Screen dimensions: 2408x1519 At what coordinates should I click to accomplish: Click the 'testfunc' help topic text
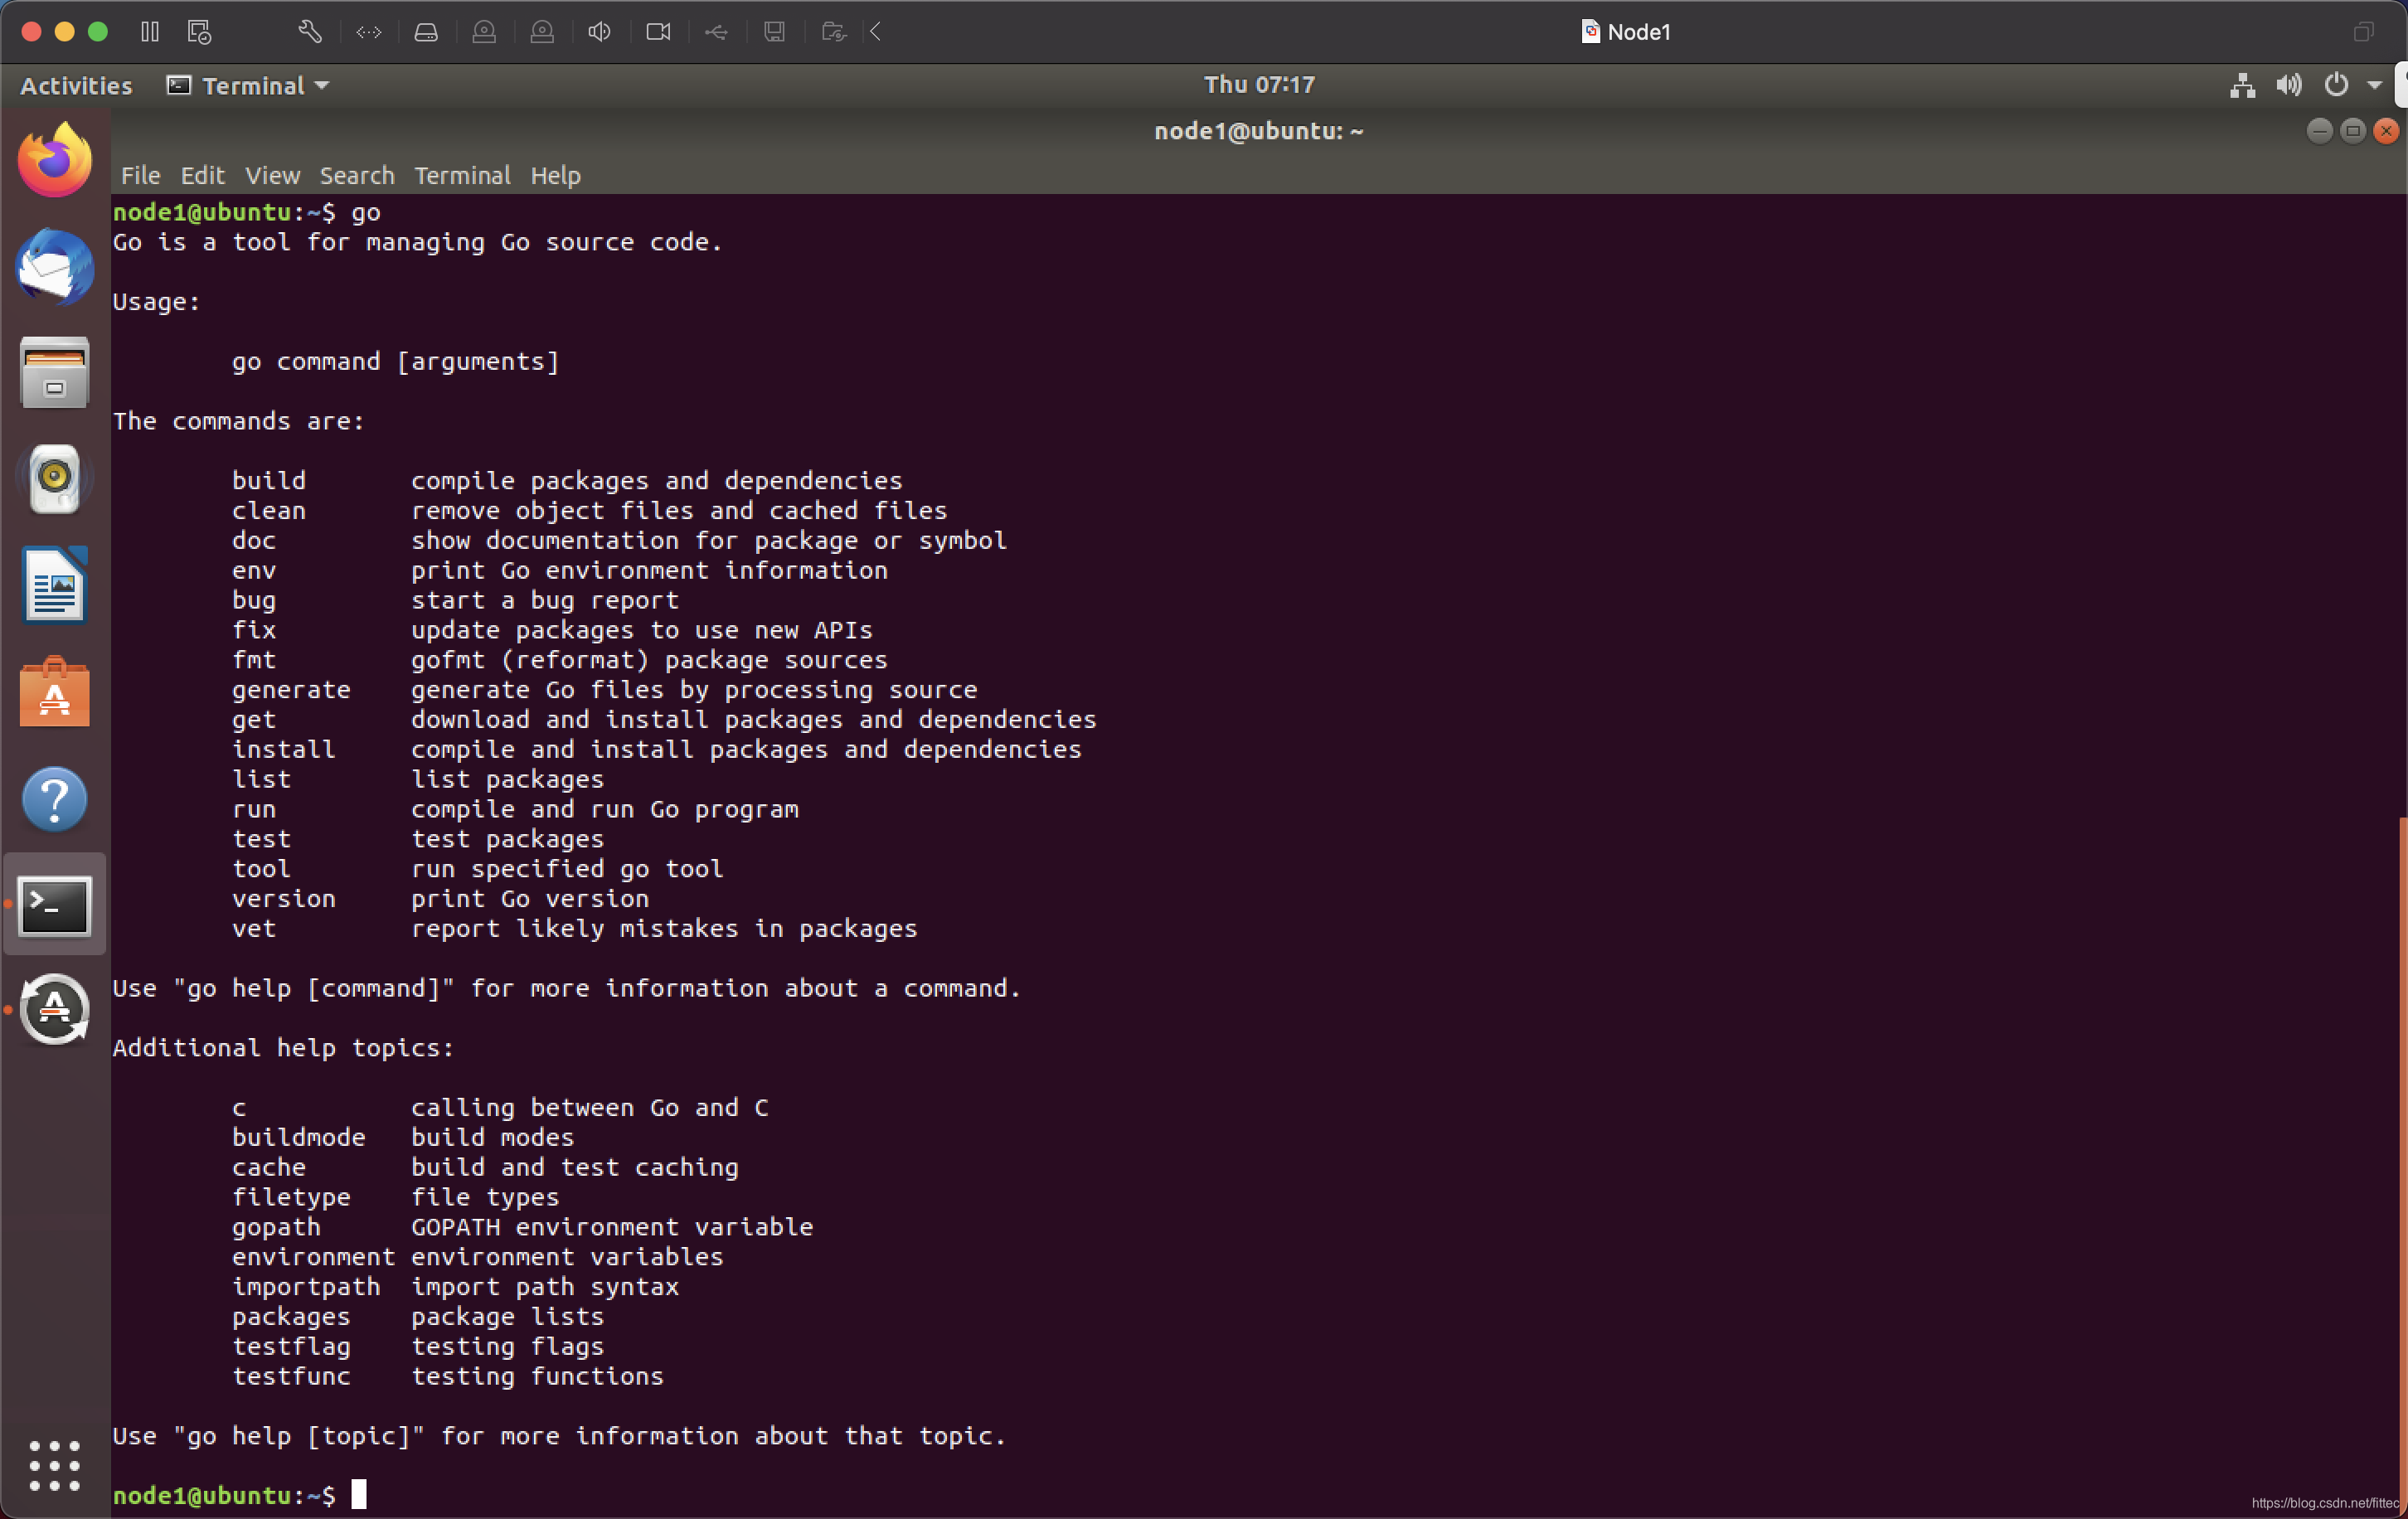coord(291,1377)
